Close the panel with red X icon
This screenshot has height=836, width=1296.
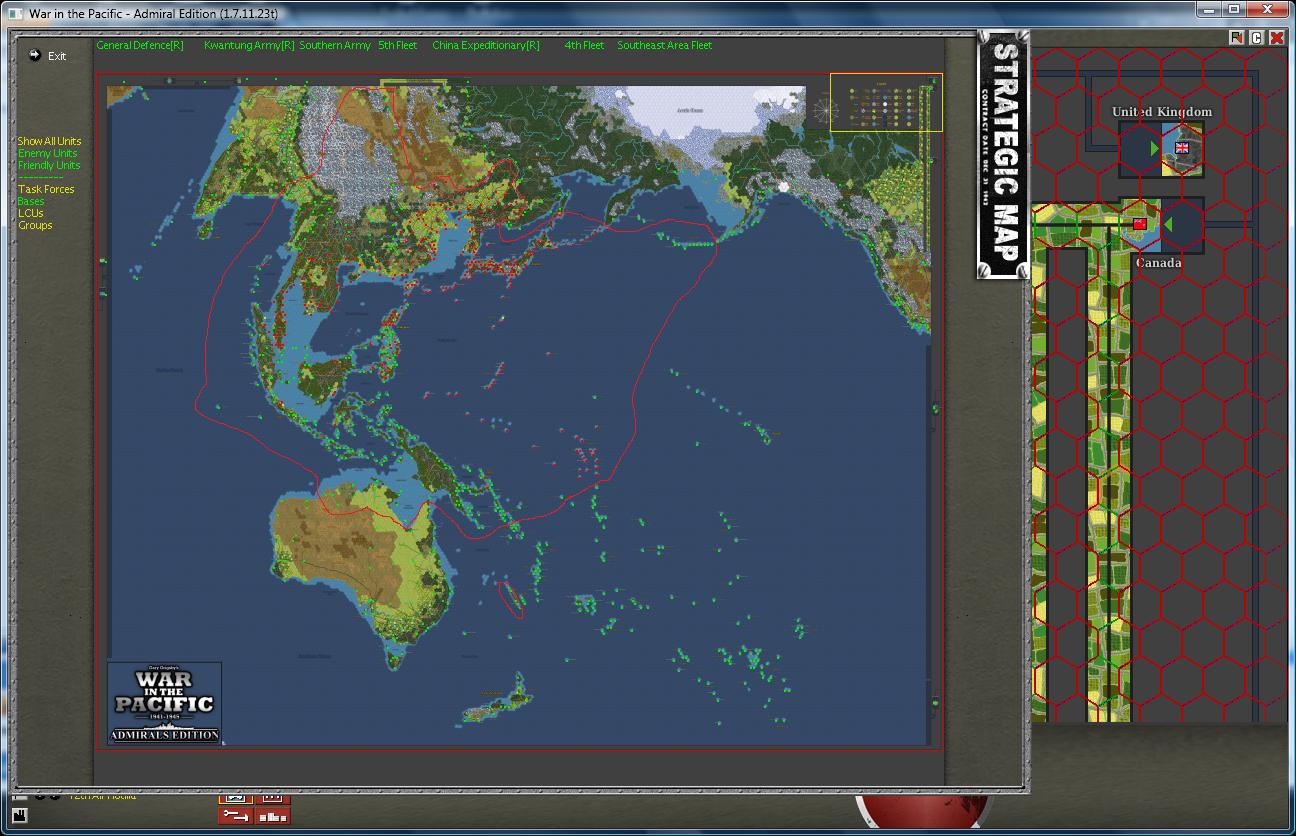pos(1277,38)
